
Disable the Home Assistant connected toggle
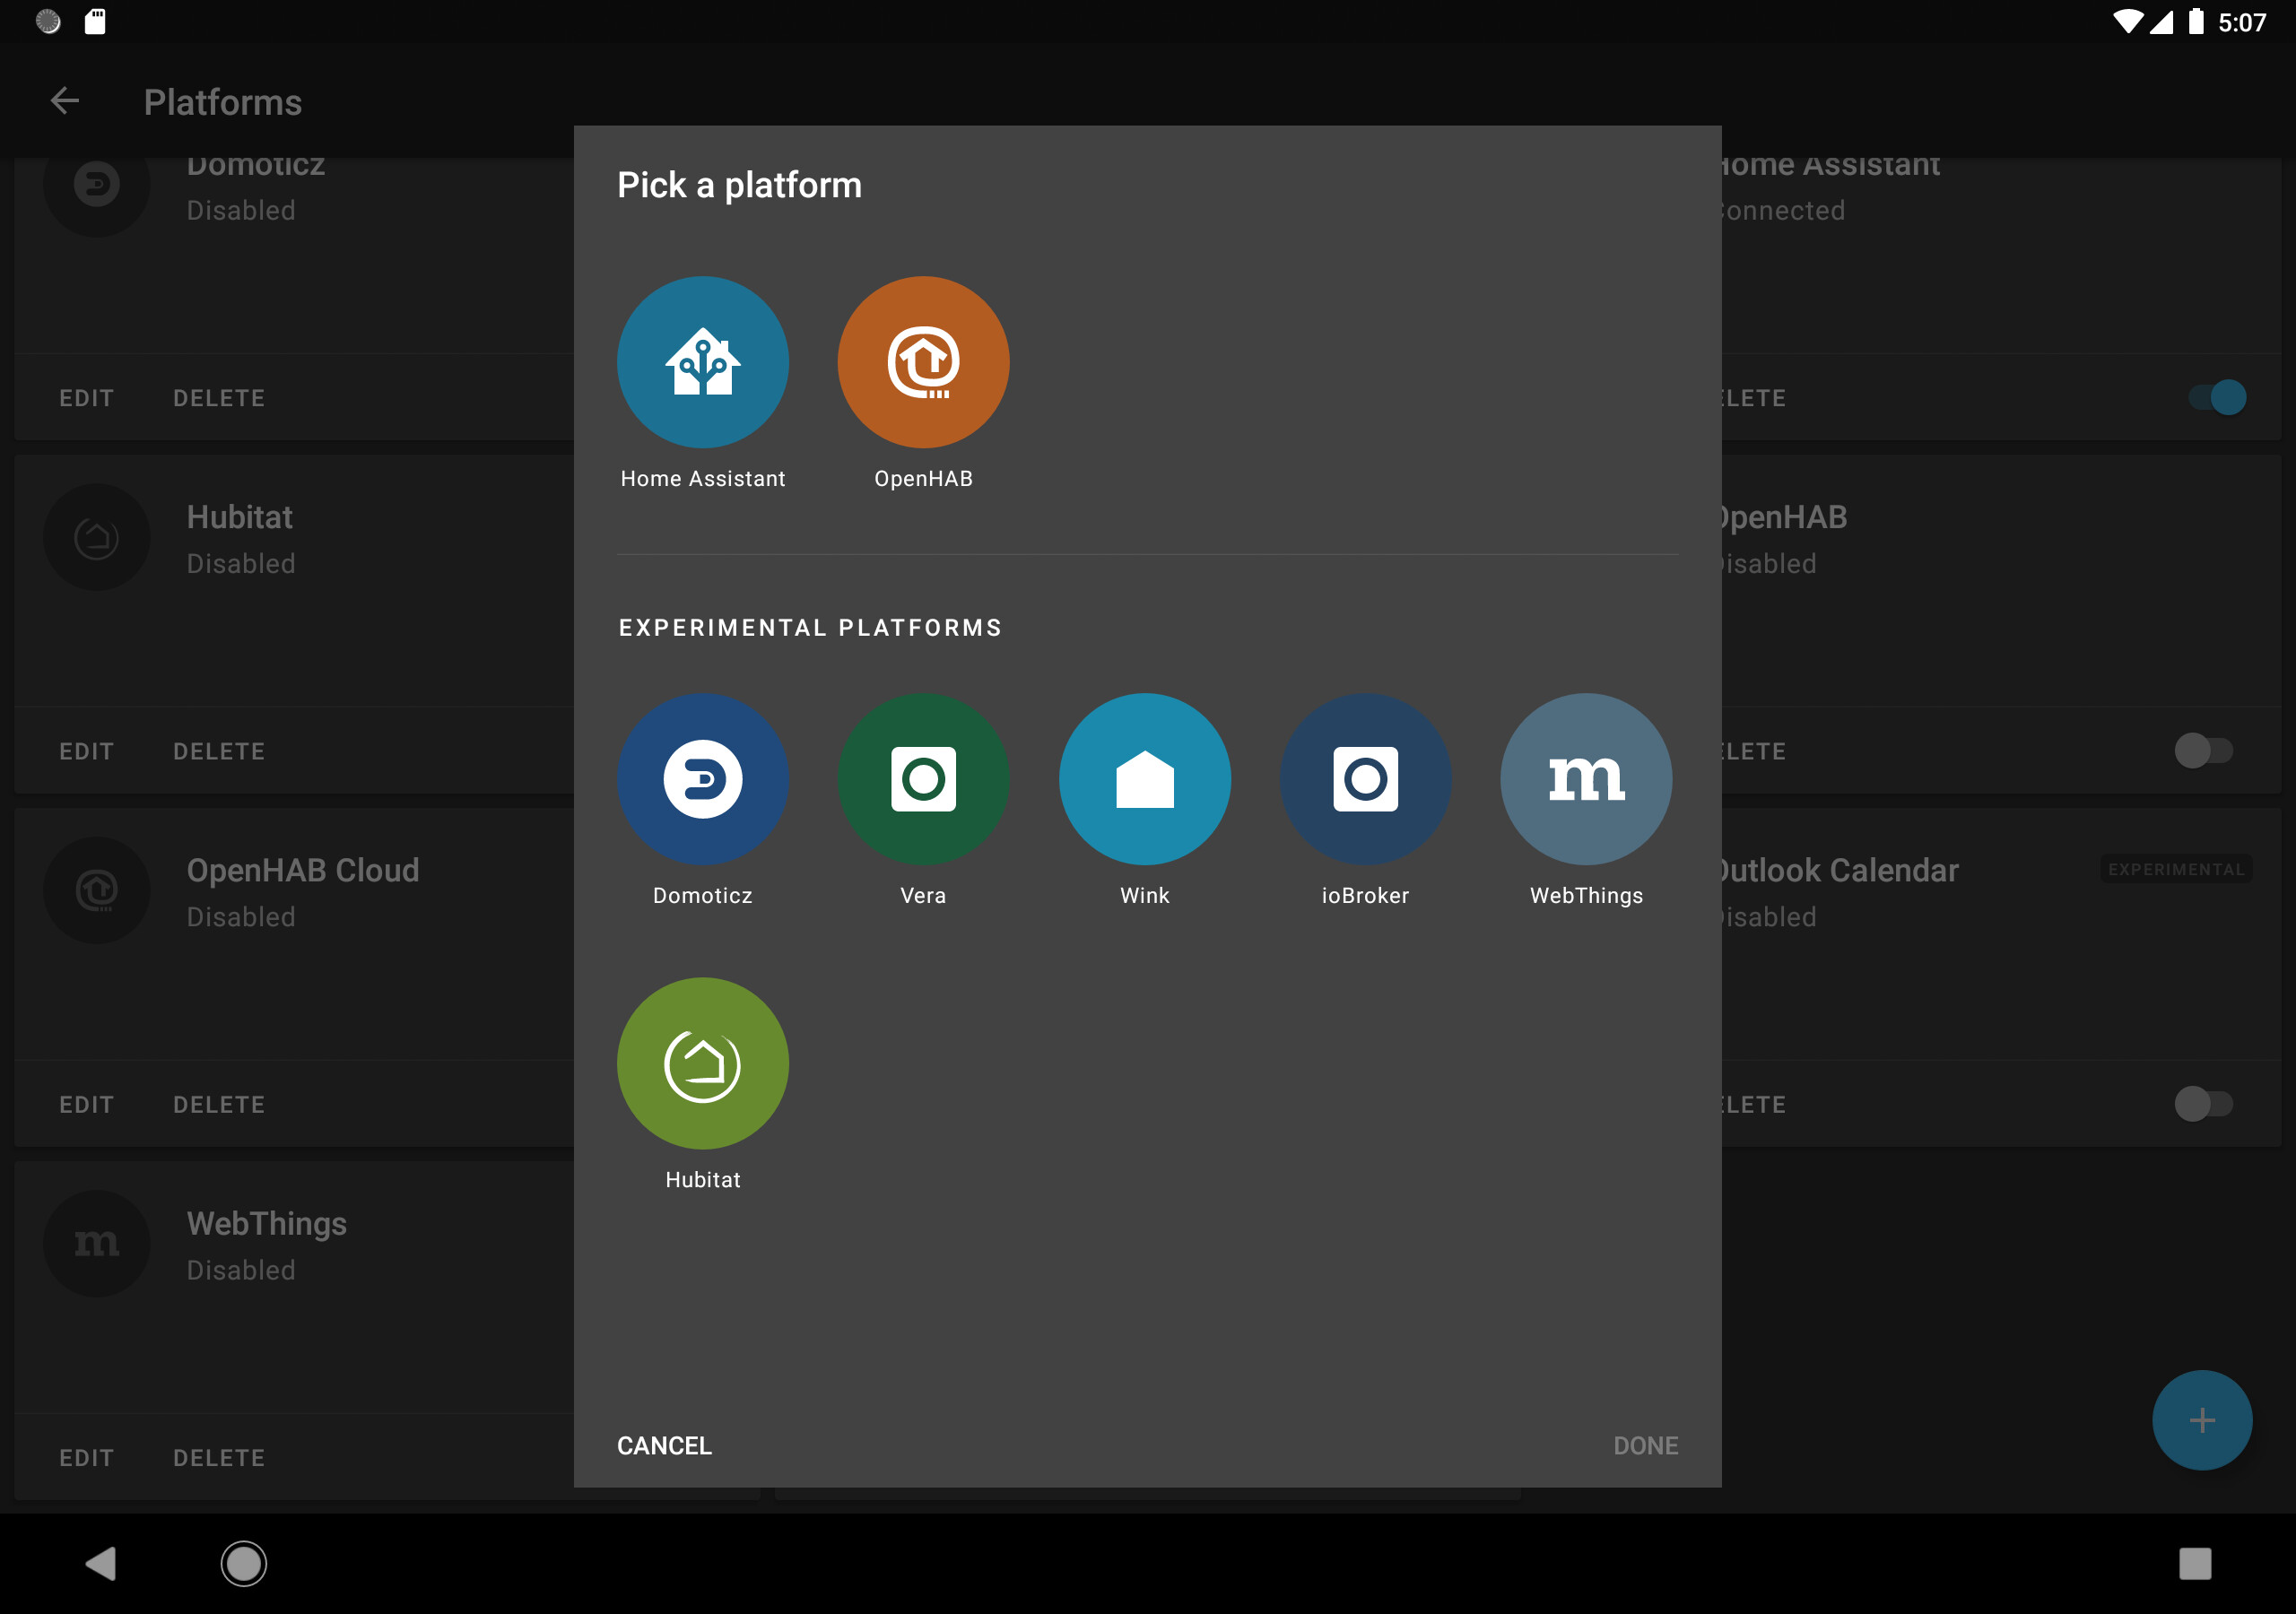point(2216,398)
